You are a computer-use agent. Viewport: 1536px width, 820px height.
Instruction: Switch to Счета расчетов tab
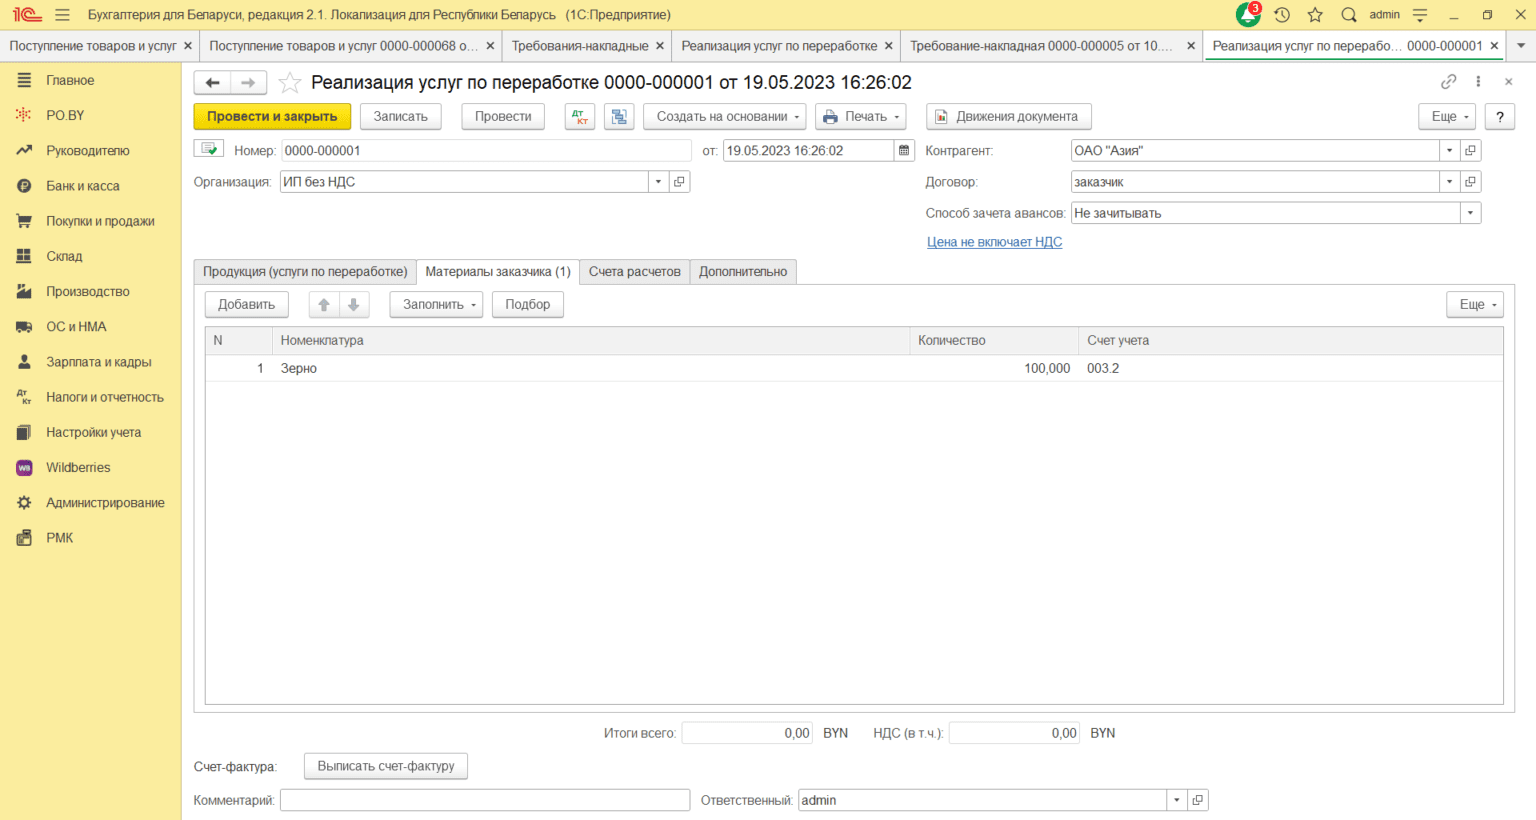(x=634, y=272)
